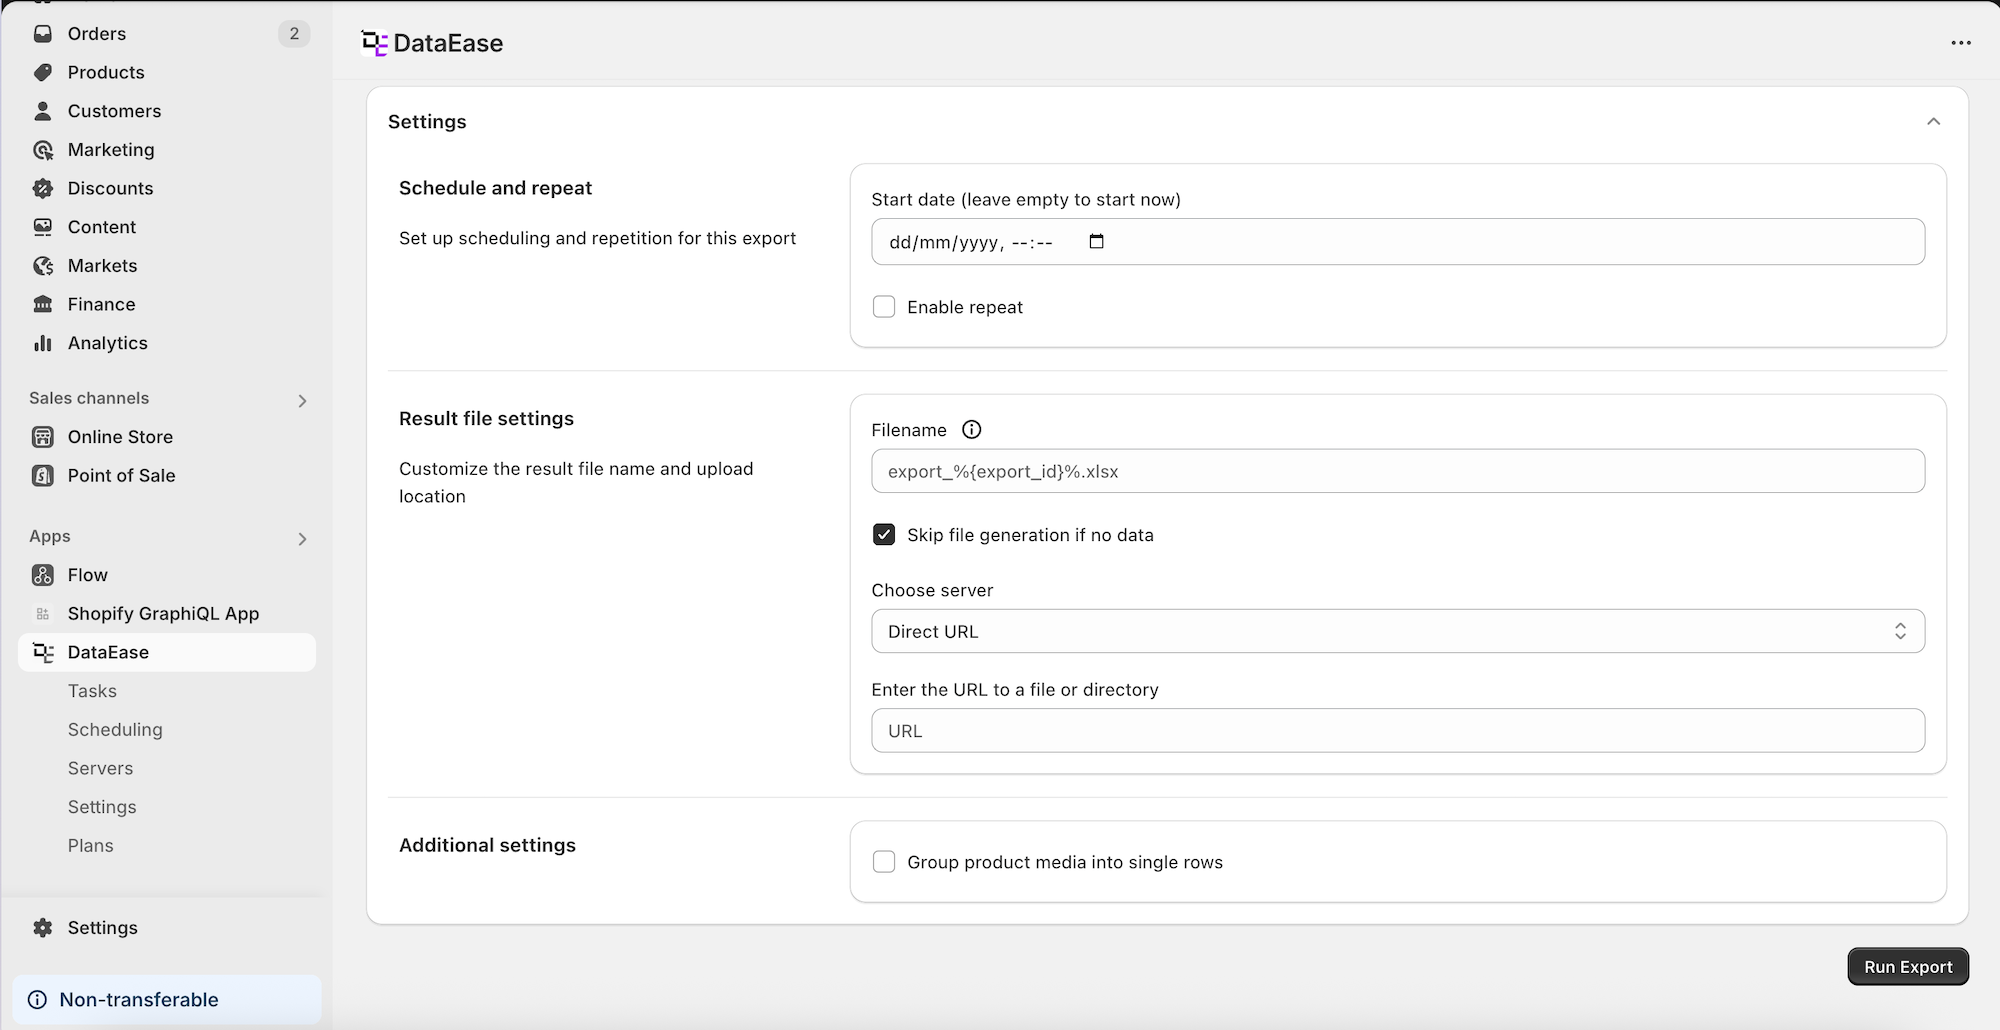Check Group product media into single rows
The width and height of the screenshot is (2000, 1030).
click(x=884, y=862)
